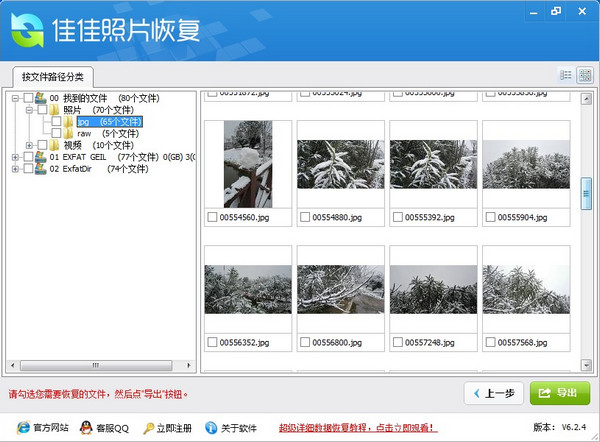This screenshot has height=442, width=600.
Task: Click the drive icon for 00 找到的文件
Action: point(41,98)
